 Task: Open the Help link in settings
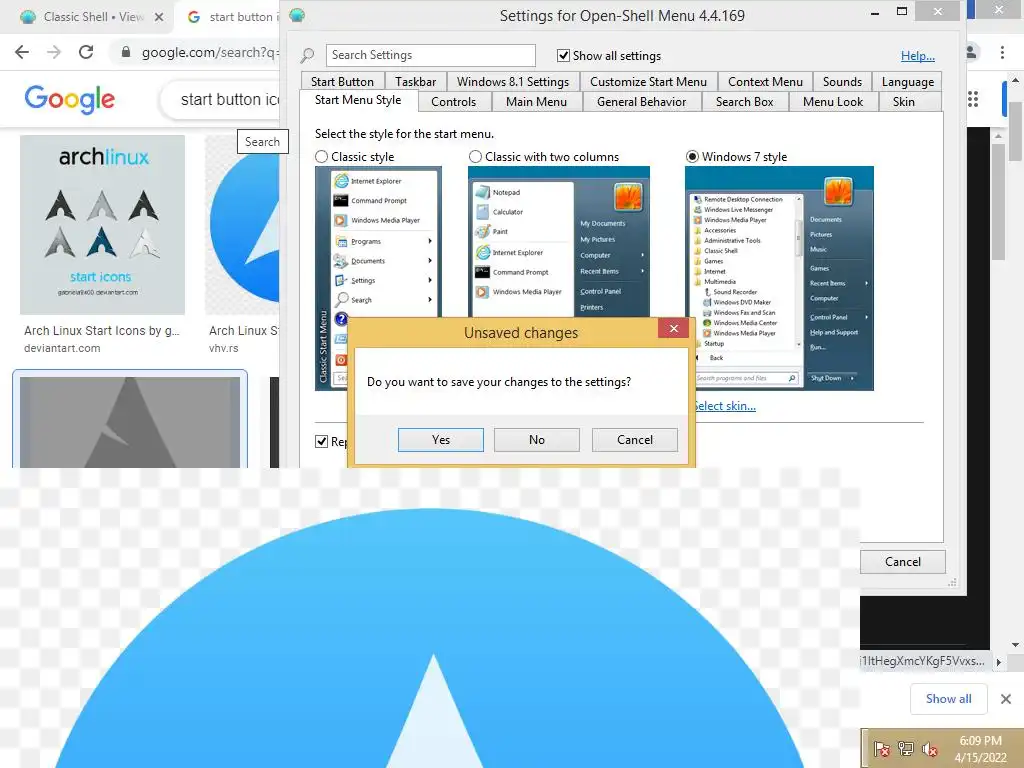[918, 56]
